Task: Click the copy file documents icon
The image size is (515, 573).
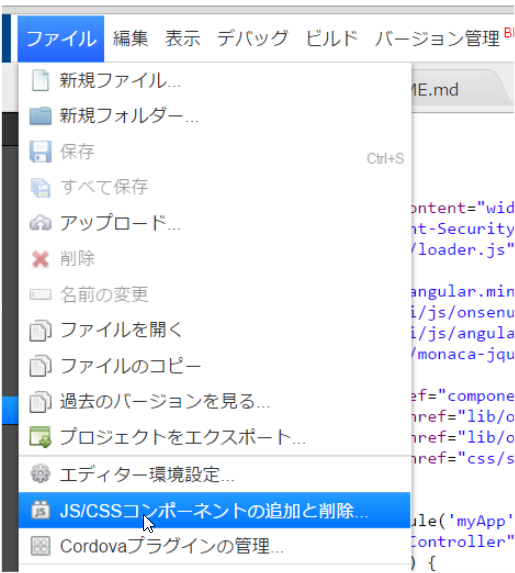Action: point(40,366)
